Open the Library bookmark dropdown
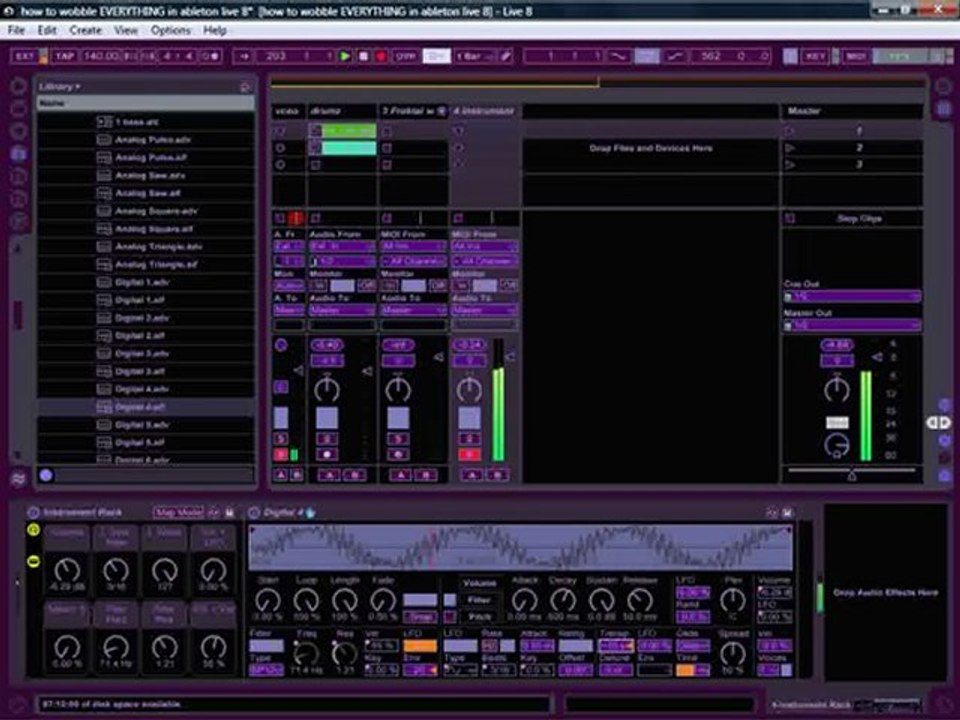This screenshot has height=720, width=960. [60, 86]
